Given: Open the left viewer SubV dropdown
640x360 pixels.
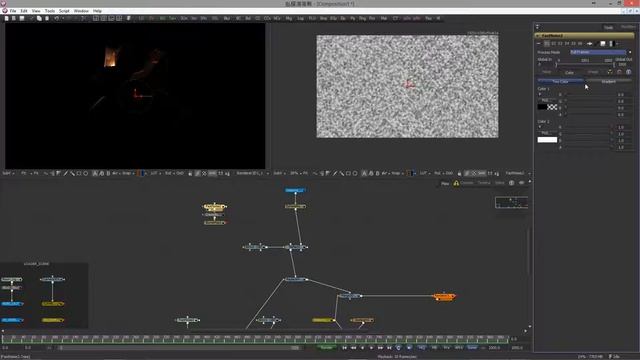Looking at the screenshot, I should [x=8, y=173].
